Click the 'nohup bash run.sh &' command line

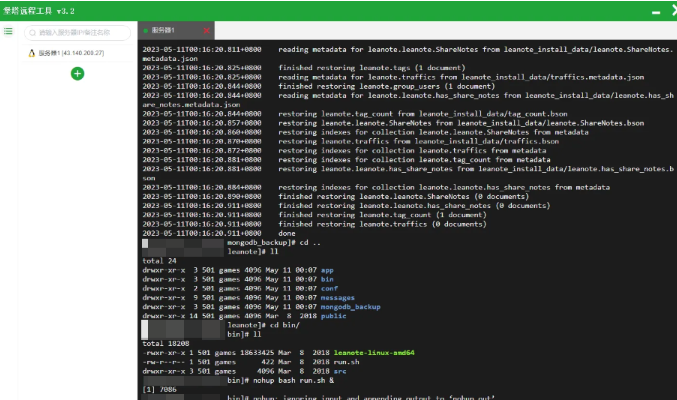tap(293, 381)
